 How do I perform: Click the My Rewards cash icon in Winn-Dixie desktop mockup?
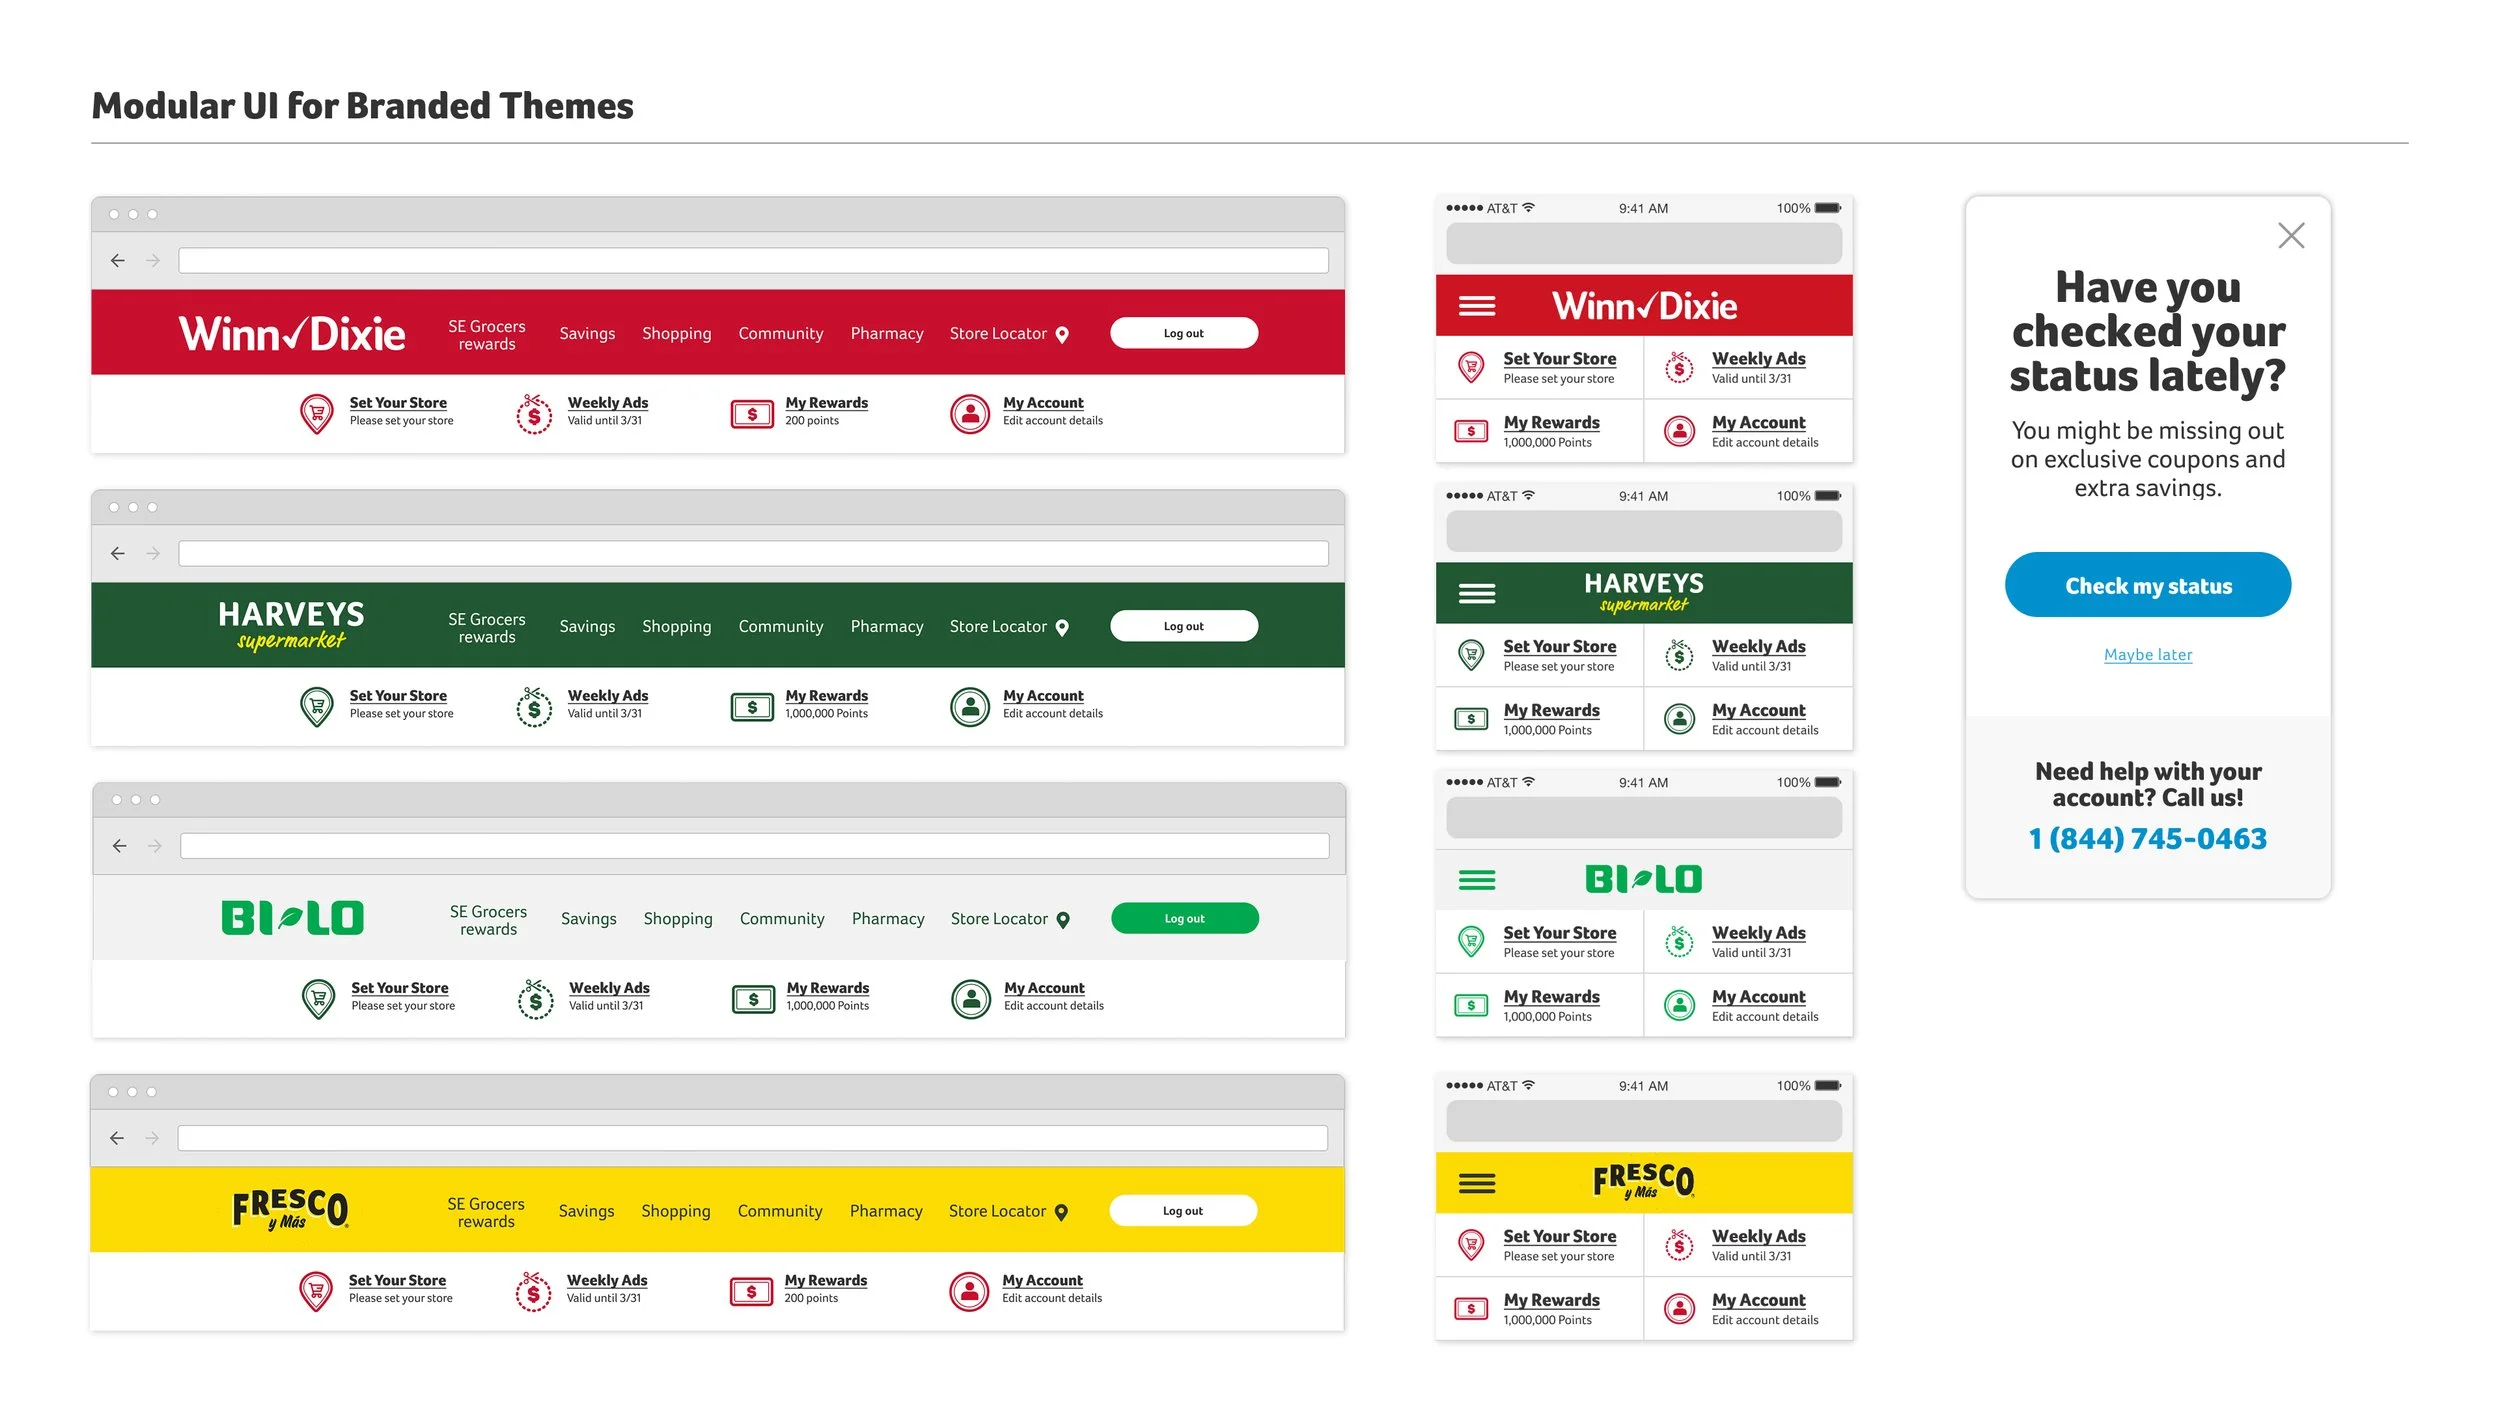coord(752,414)
